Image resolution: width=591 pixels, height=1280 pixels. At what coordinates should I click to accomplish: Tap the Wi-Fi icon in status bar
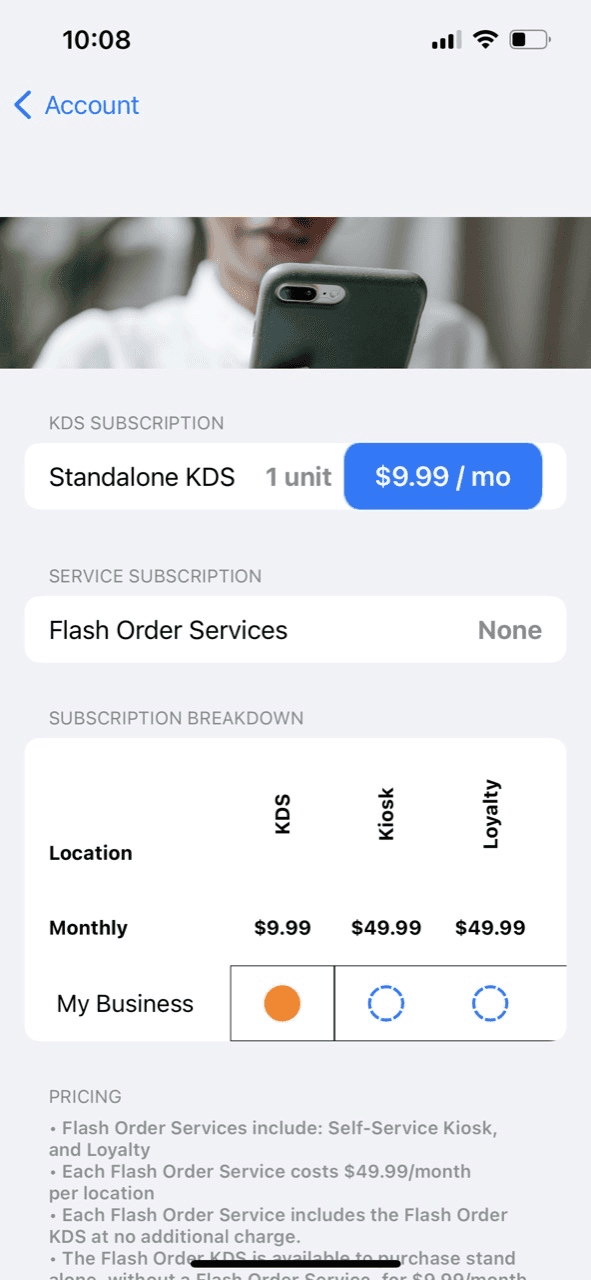(x=486, y=40)
